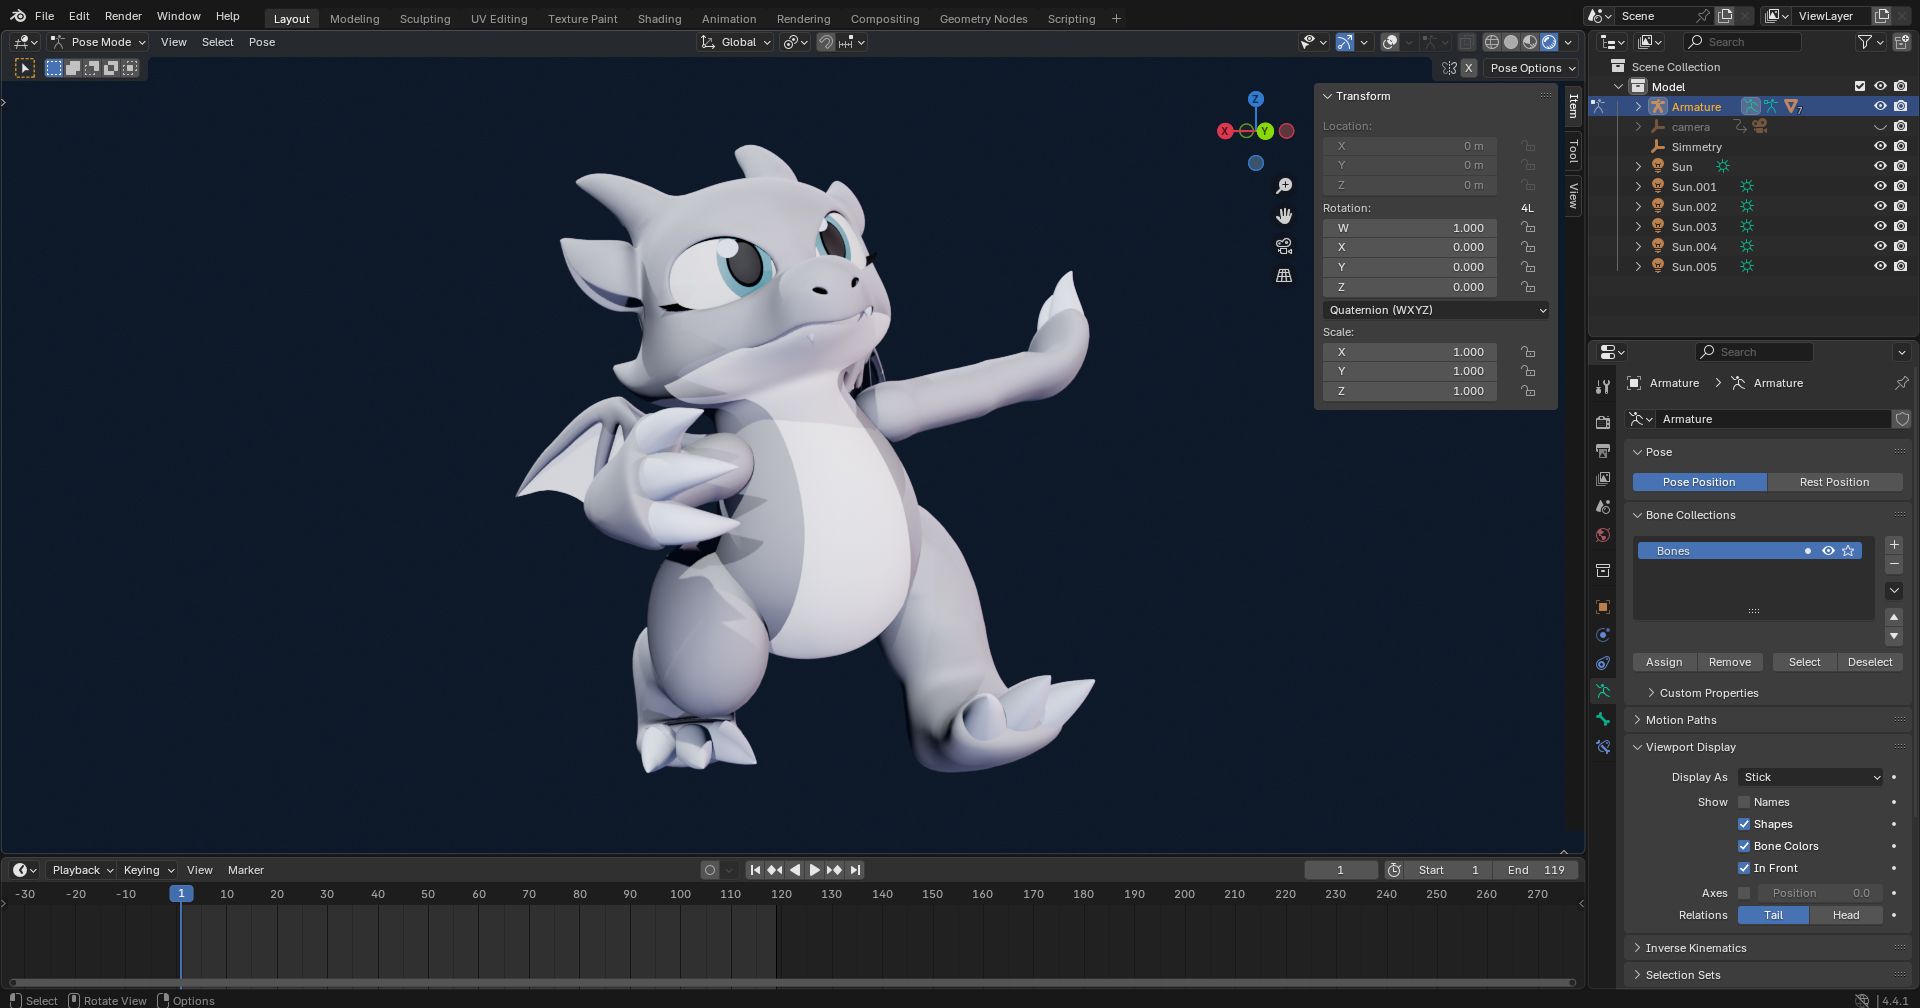1920x1008 pixels.
Task: Open the Physics properties tab
Action: point(1603,635)
